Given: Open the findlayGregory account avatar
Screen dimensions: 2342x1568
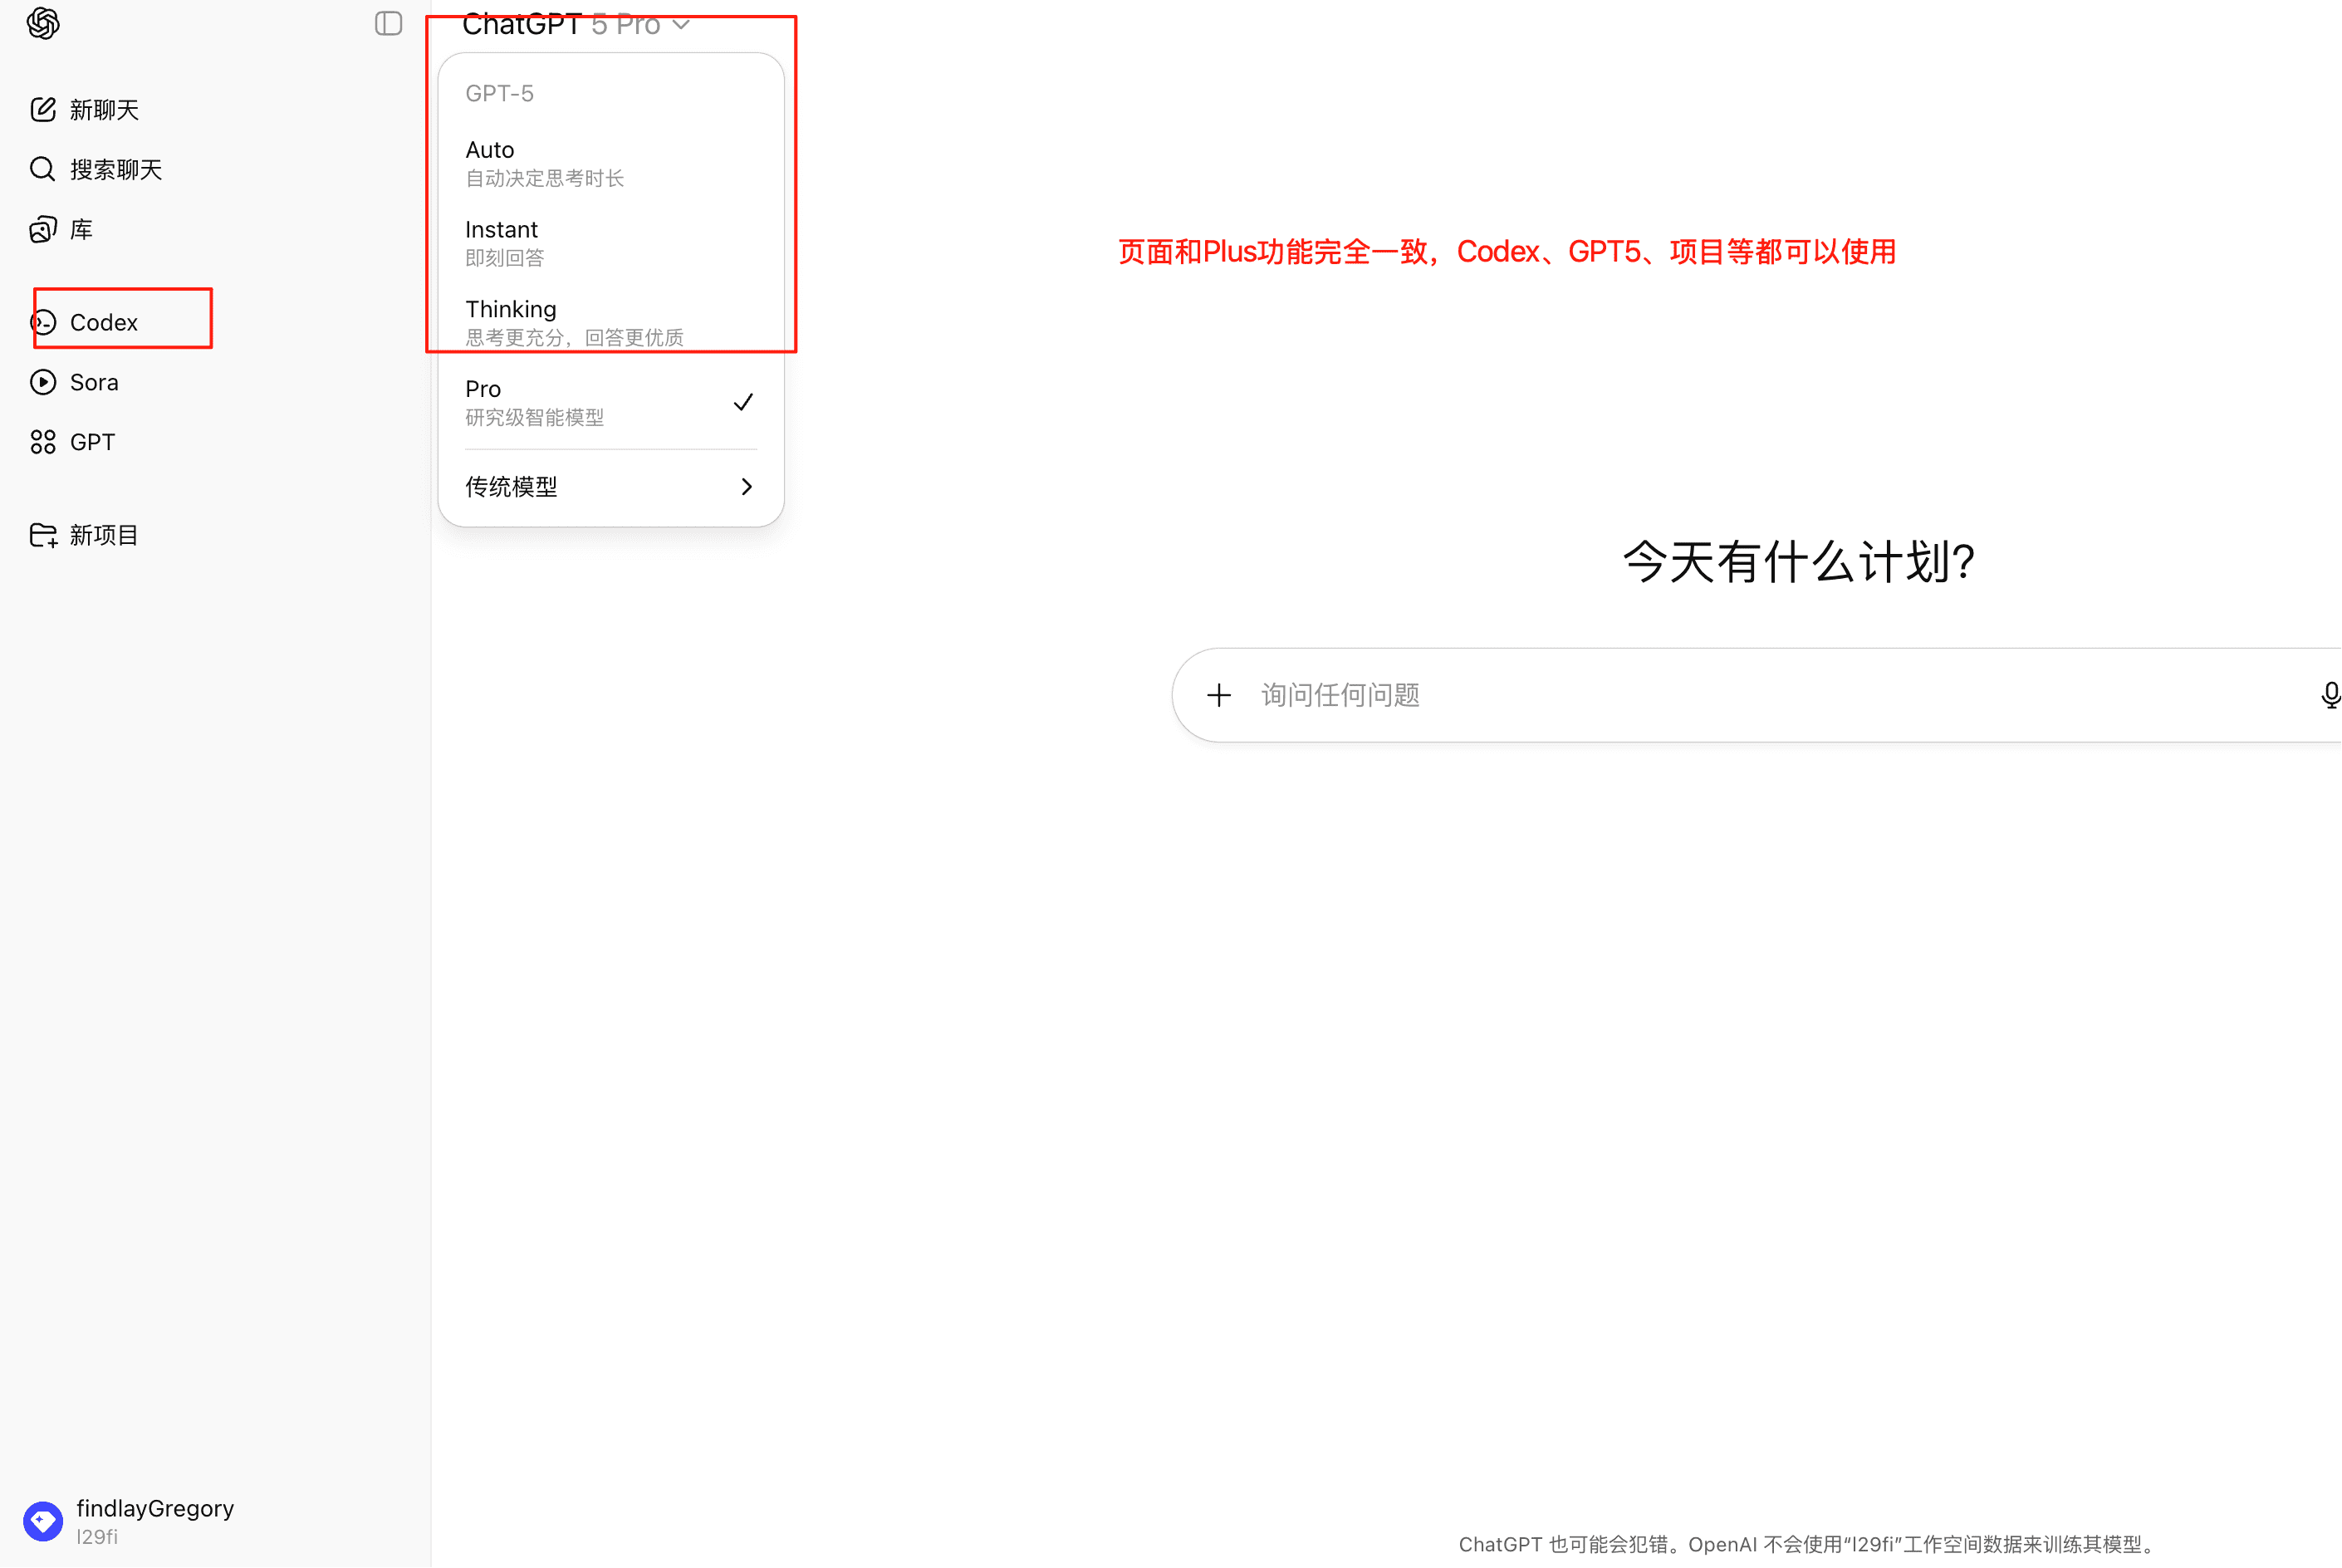Looking at the screenshot, I should tap(42, 1520).
